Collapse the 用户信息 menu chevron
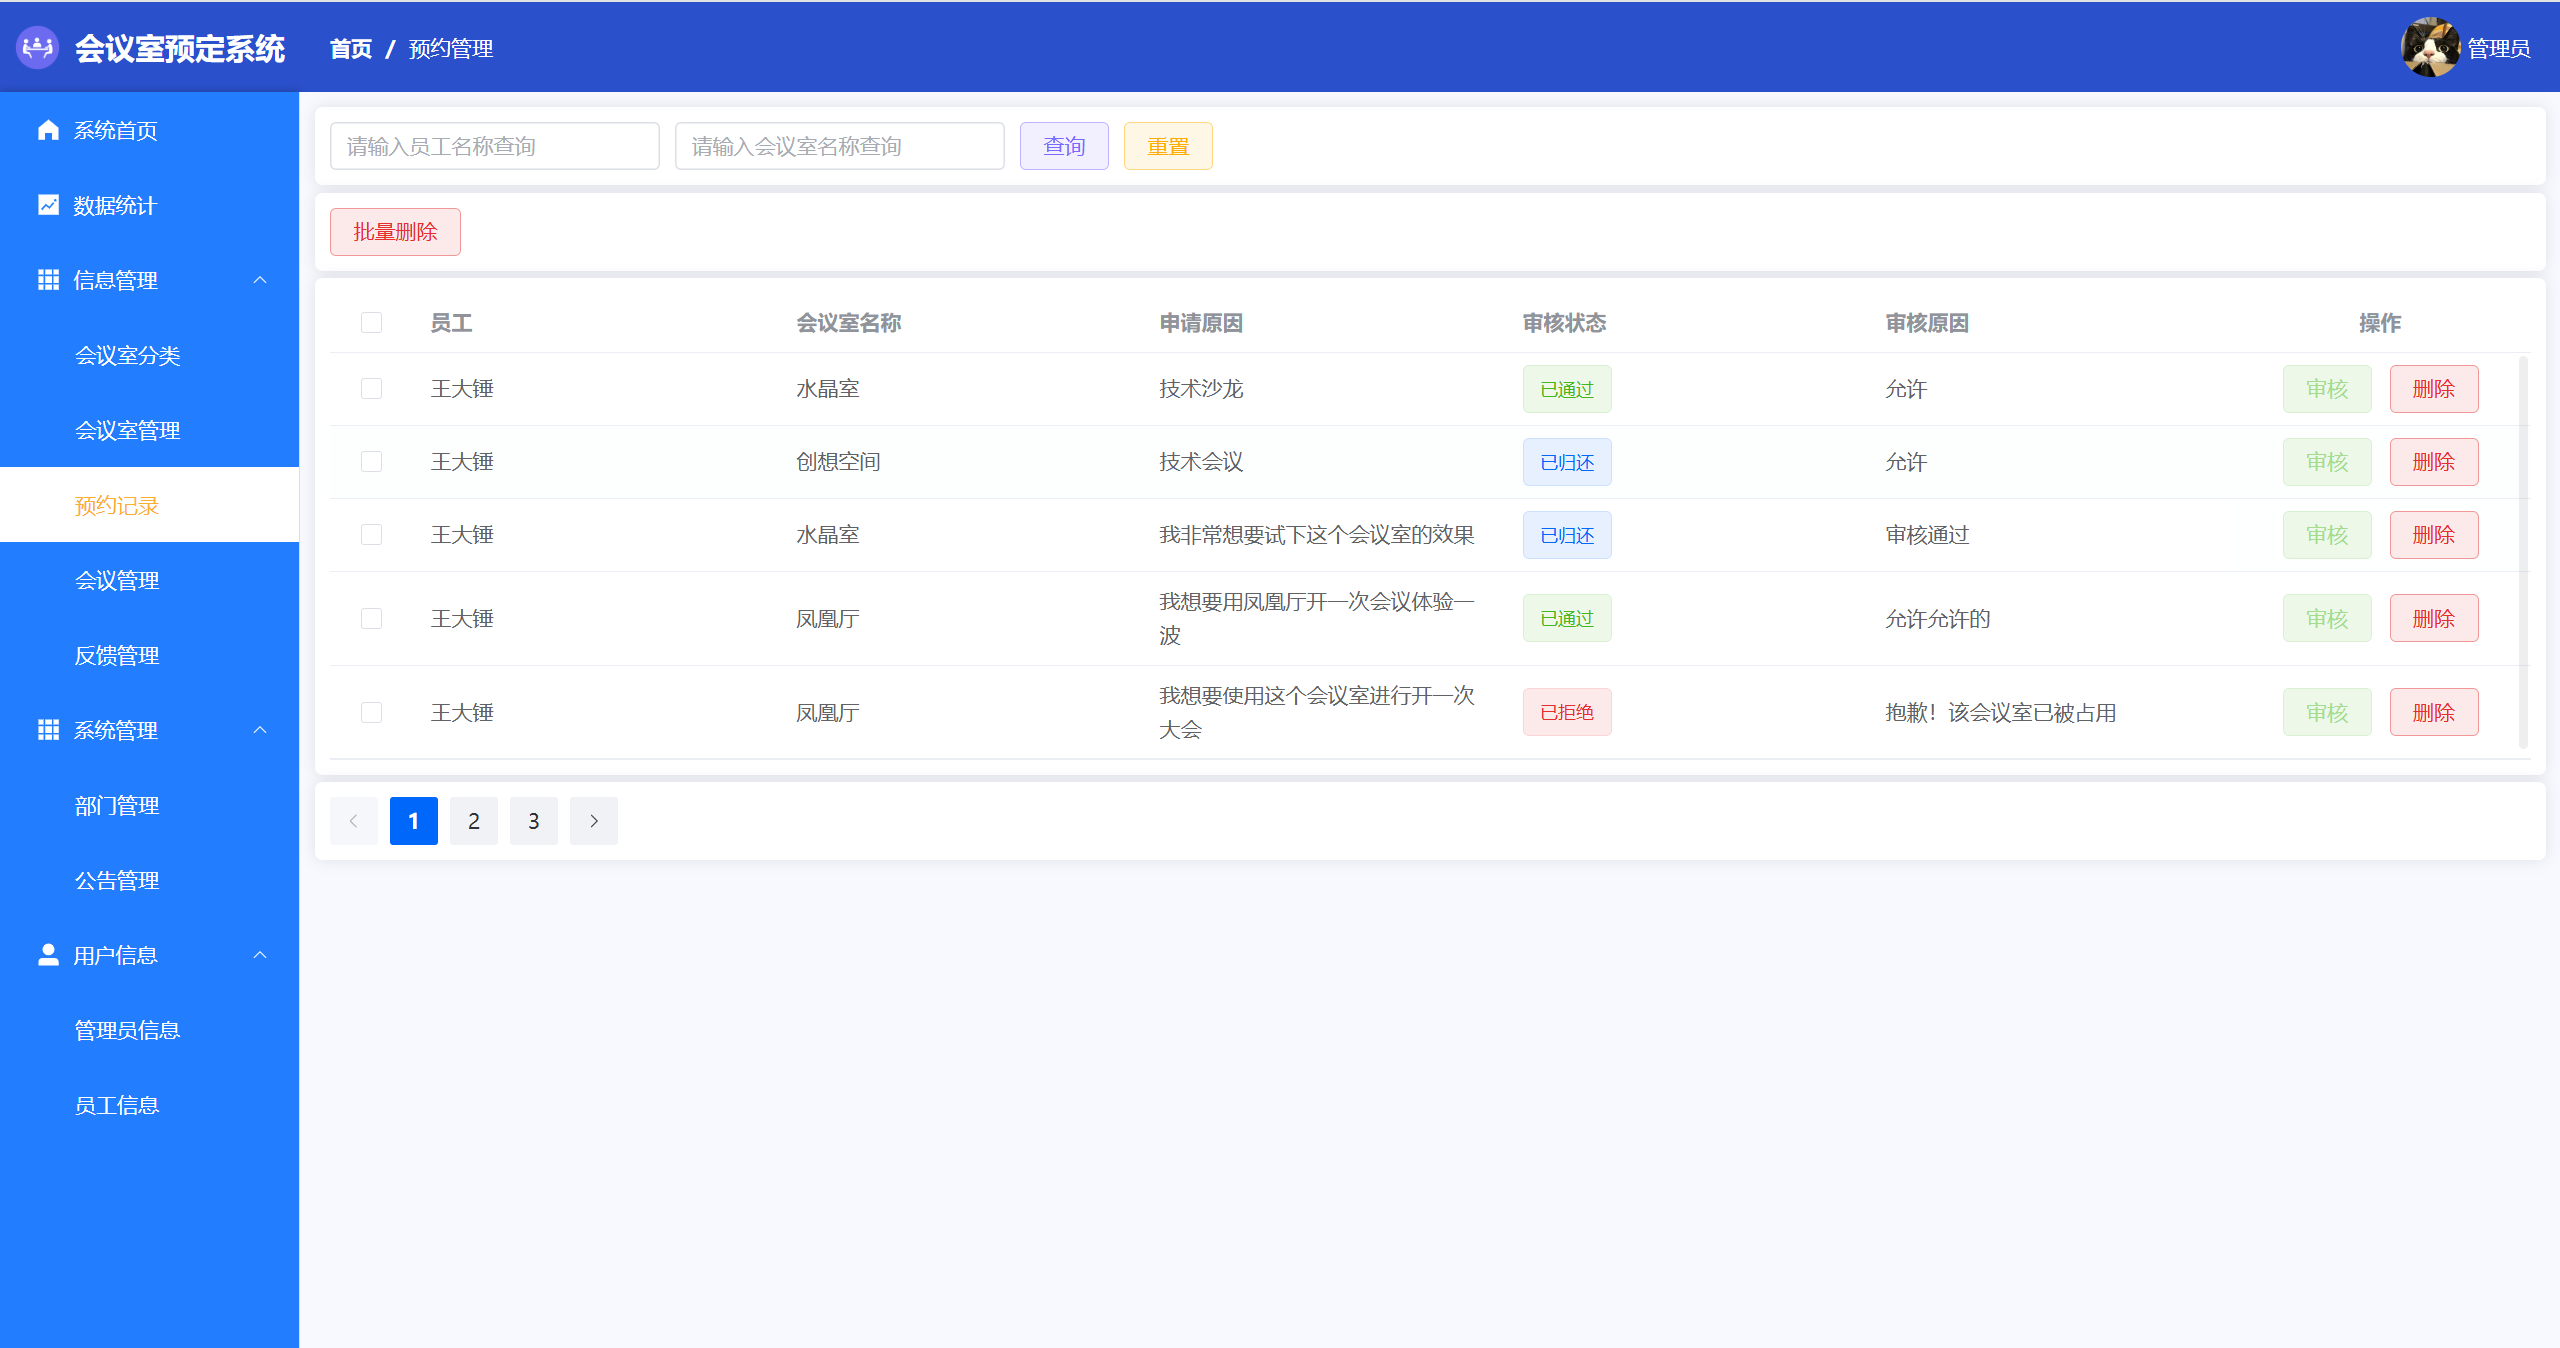The width and height of the screenshot is (2560, 1348). (260, 955)
